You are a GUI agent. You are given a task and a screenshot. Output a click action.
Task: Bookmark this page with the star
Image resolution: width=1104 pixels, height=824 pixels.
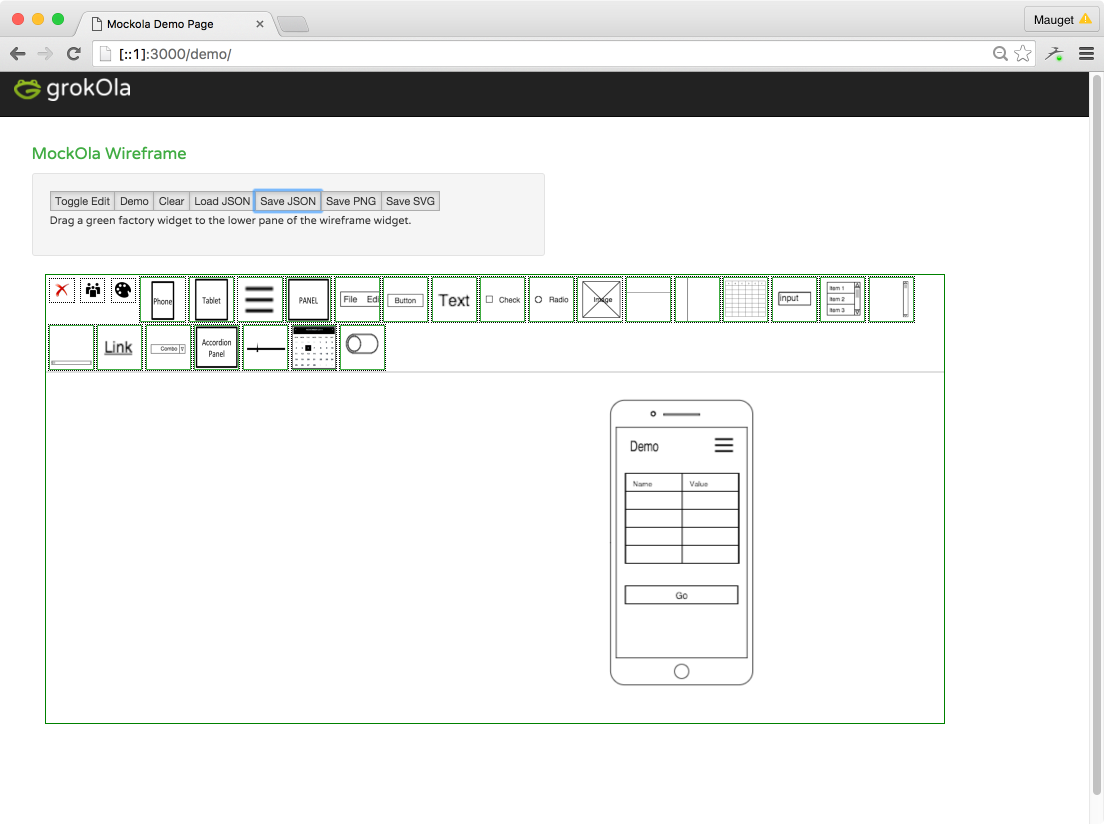tap(1023, 54)
